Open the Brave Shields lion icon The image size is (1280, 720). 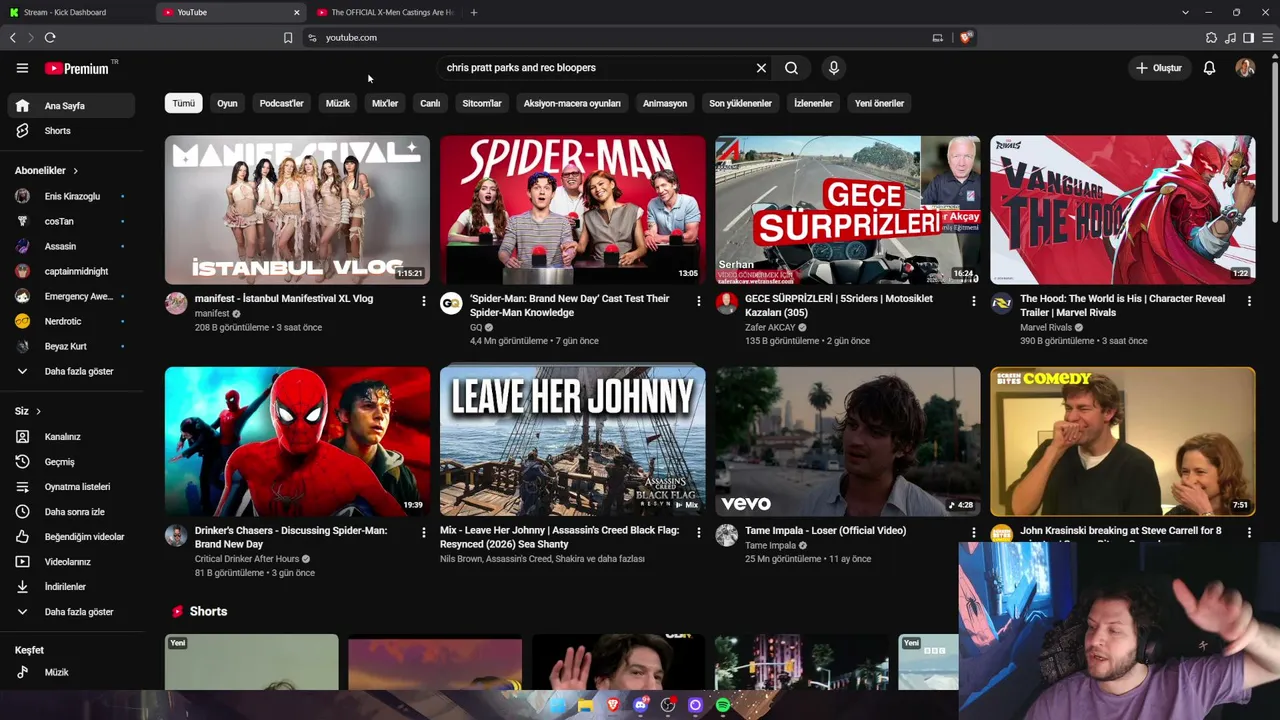[x=966, y=38]
